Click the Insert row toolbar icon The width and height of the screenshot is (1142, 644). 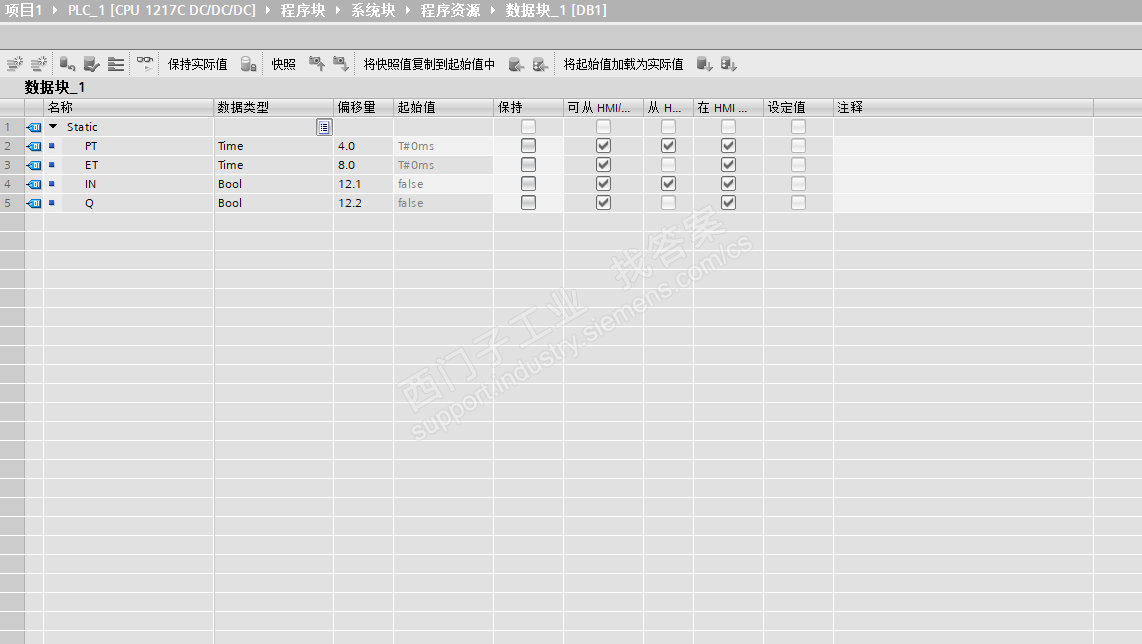[x=15, y=64]
